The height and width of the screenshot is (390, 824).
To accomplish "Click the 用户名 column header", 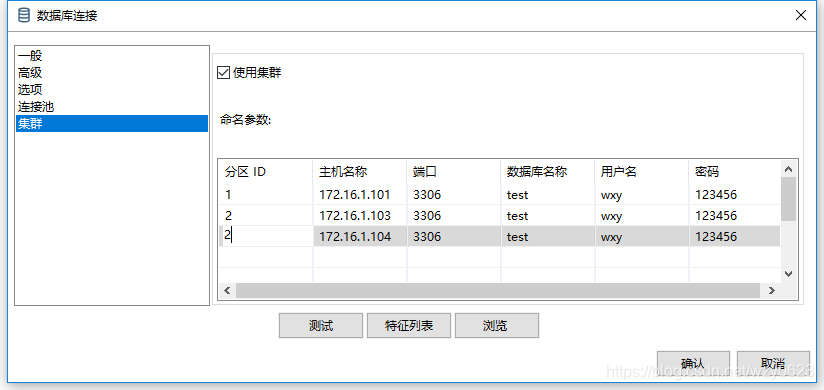I will click(642, 171).
